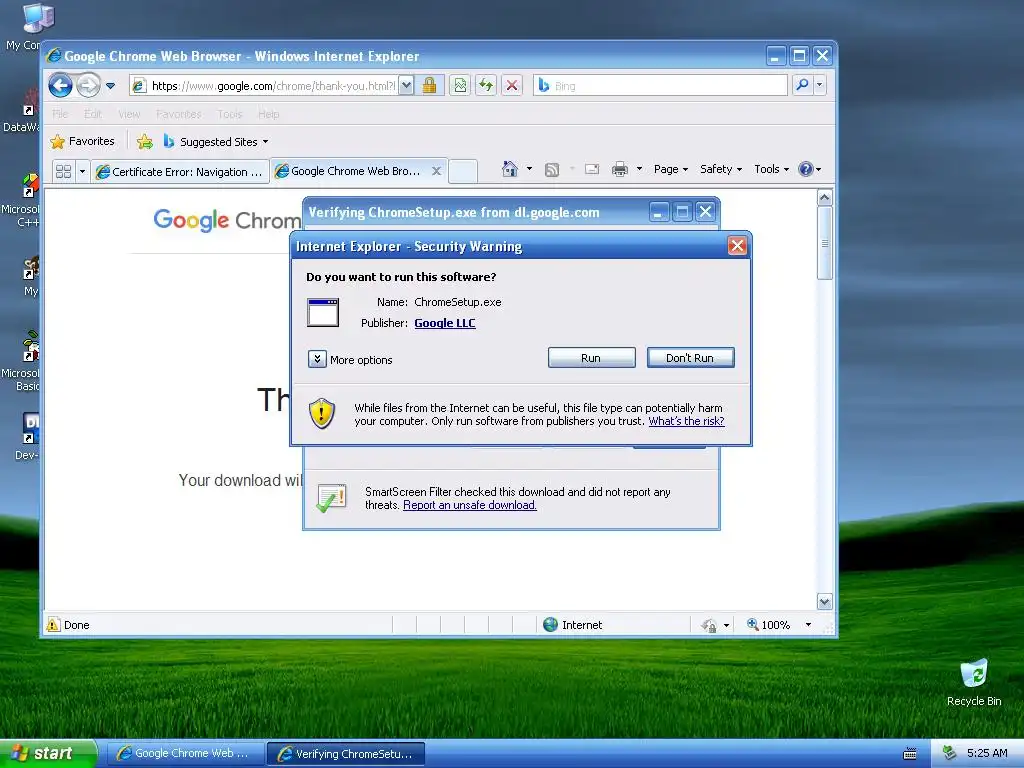Select Google Chrome Web taskbar button
This screenshot has height=768, width=1024.
pos(185,753)
